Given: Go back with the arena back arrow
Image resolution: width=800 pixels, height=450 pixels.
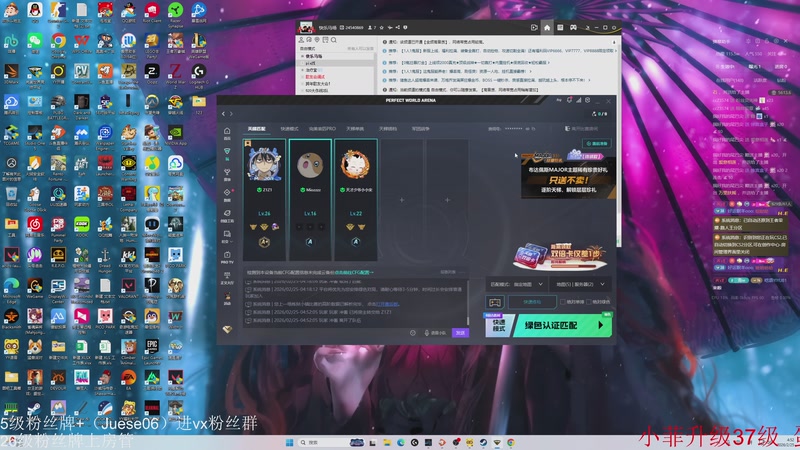Looking at the screenshot, I should tap(223, 114).
